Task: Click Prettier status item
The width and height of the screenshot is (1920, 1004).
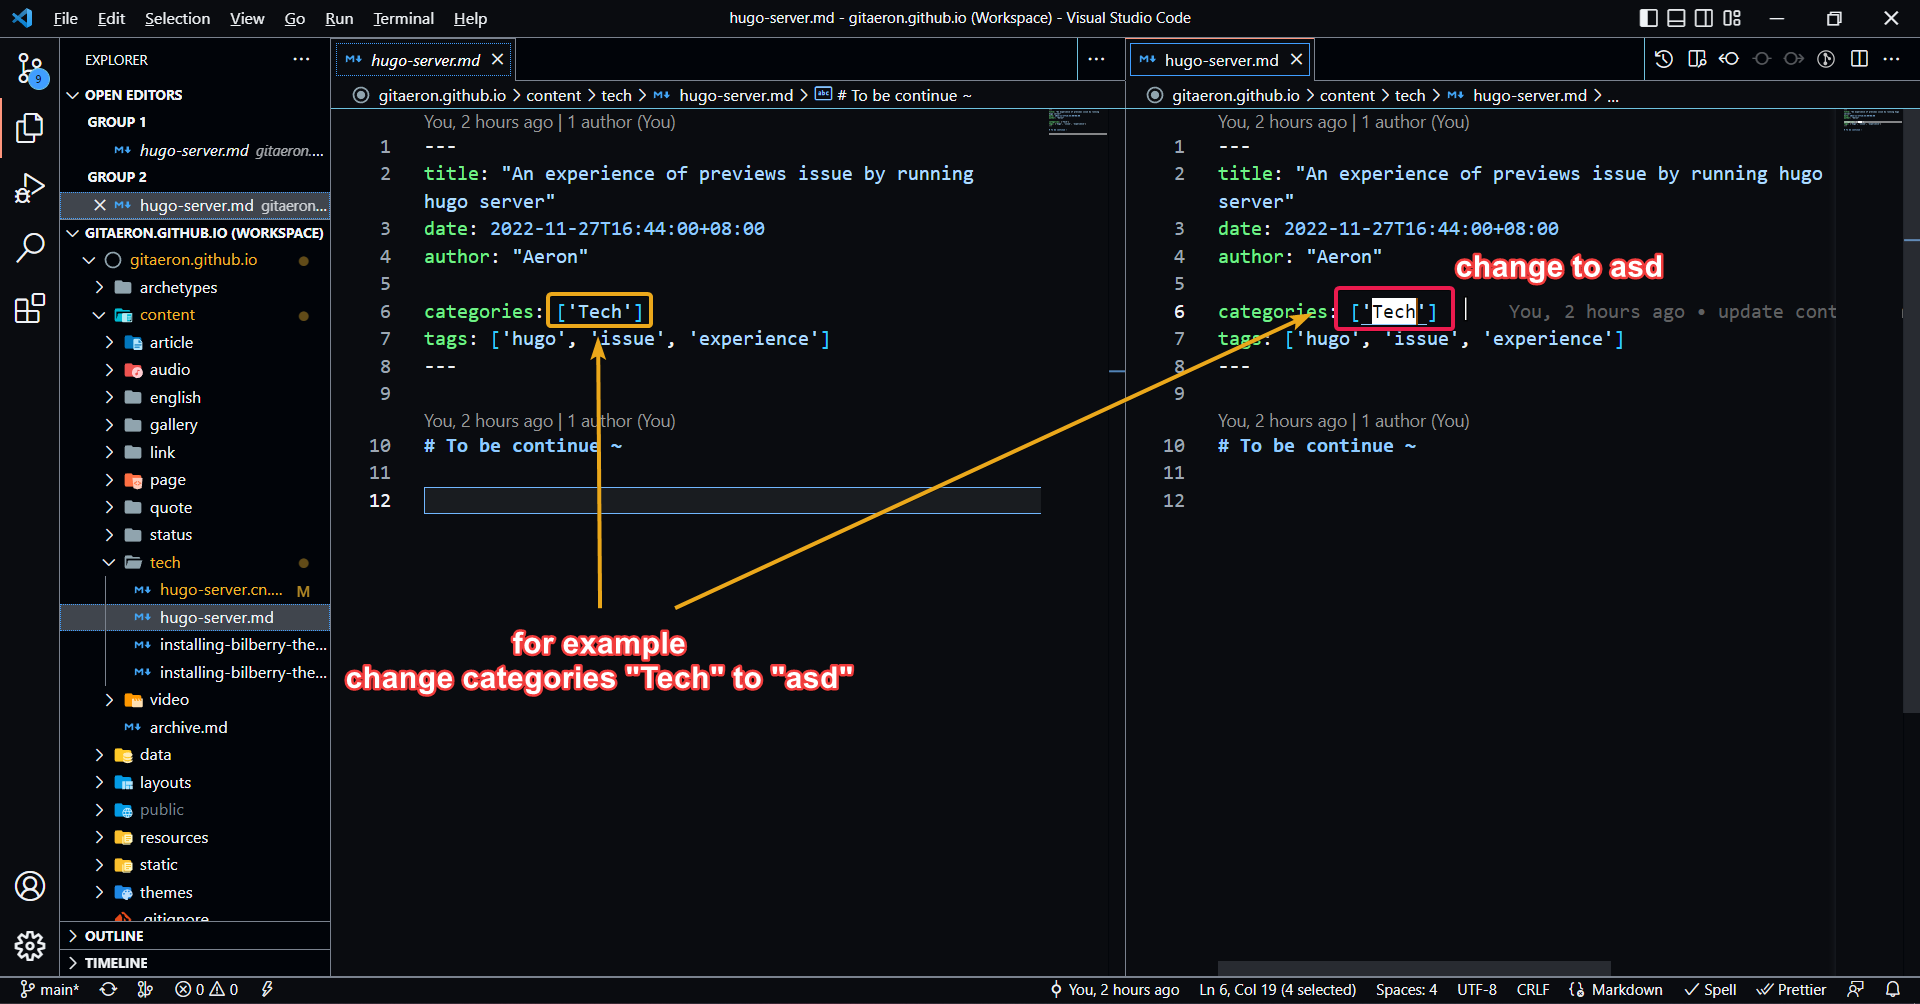Action: (1791, 989)
